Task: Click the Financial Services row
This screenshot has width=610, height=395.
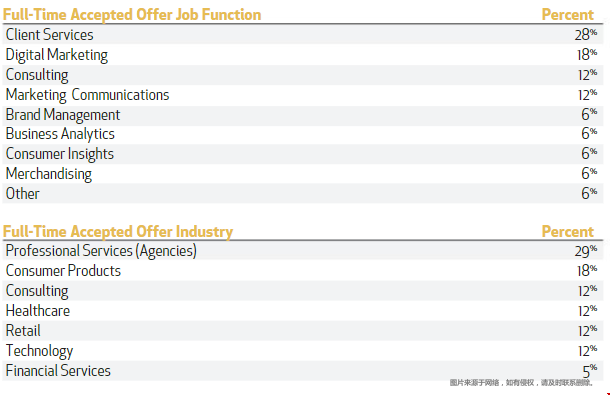Action: (x=303, y=371)
